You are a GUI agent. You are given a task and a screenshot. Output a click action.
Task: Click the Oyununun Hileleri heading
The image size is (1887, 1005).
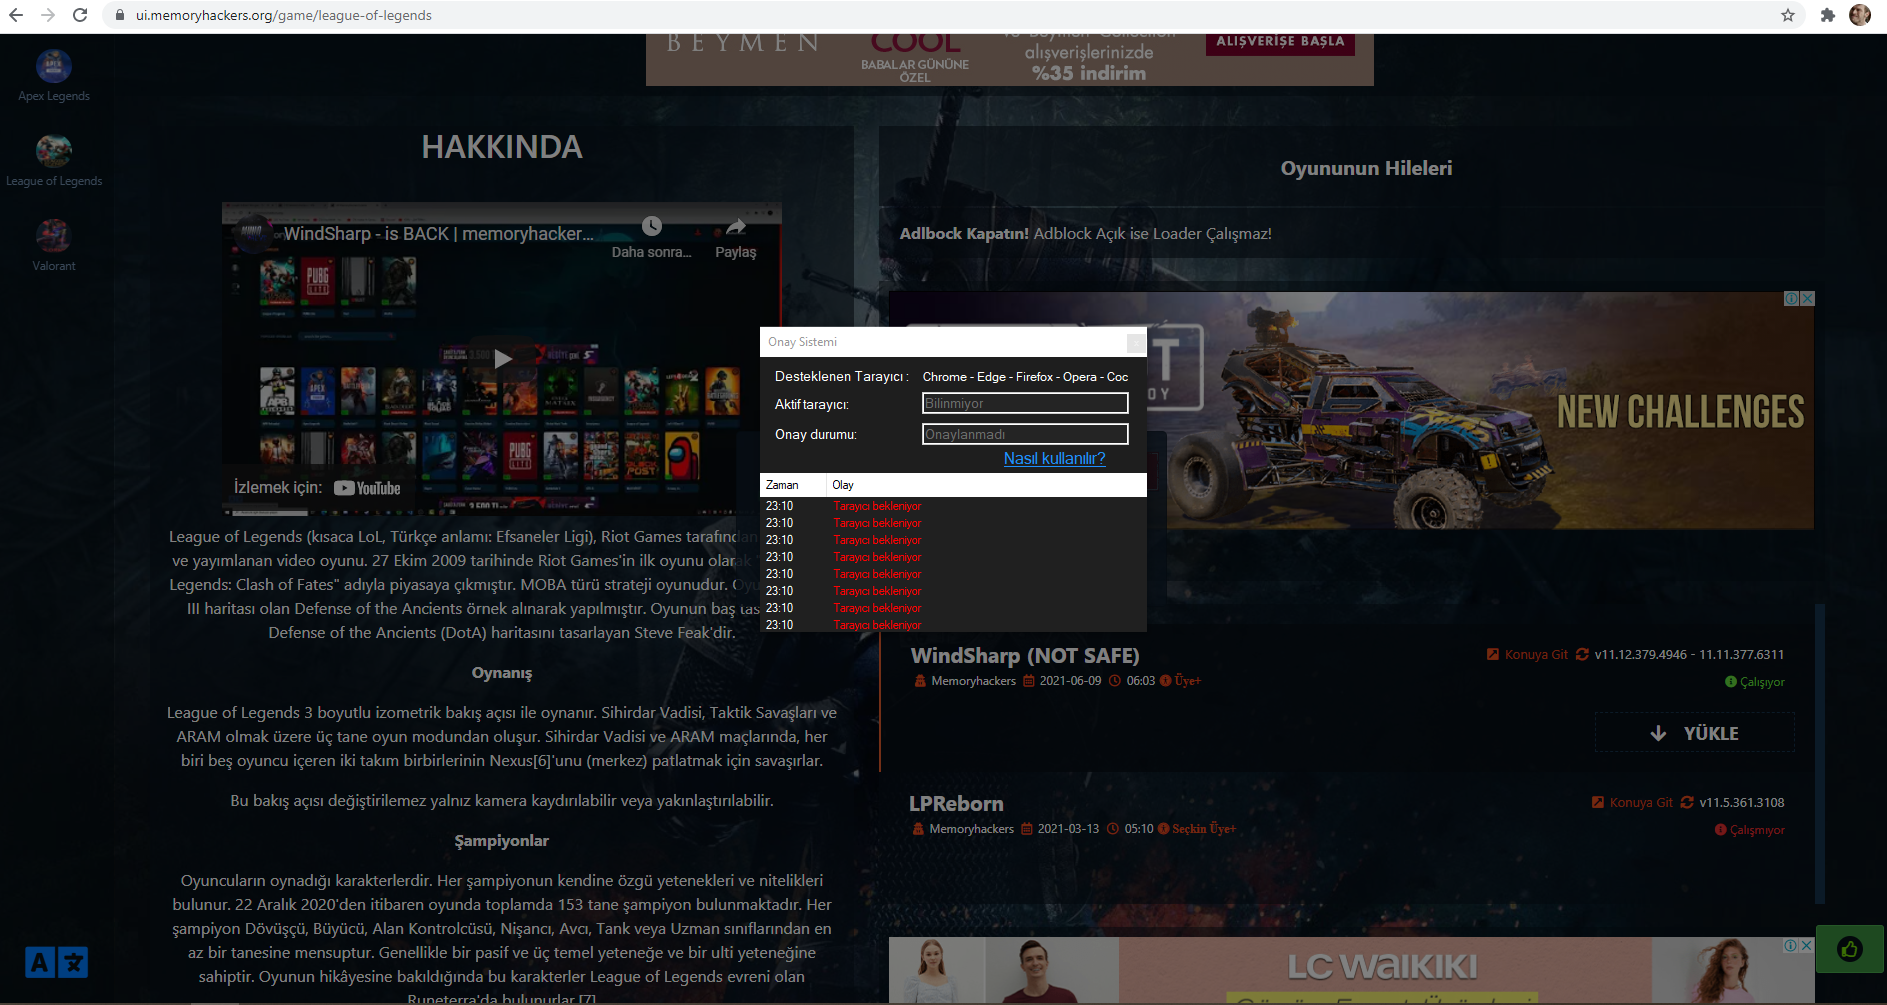coord(1366,168)
